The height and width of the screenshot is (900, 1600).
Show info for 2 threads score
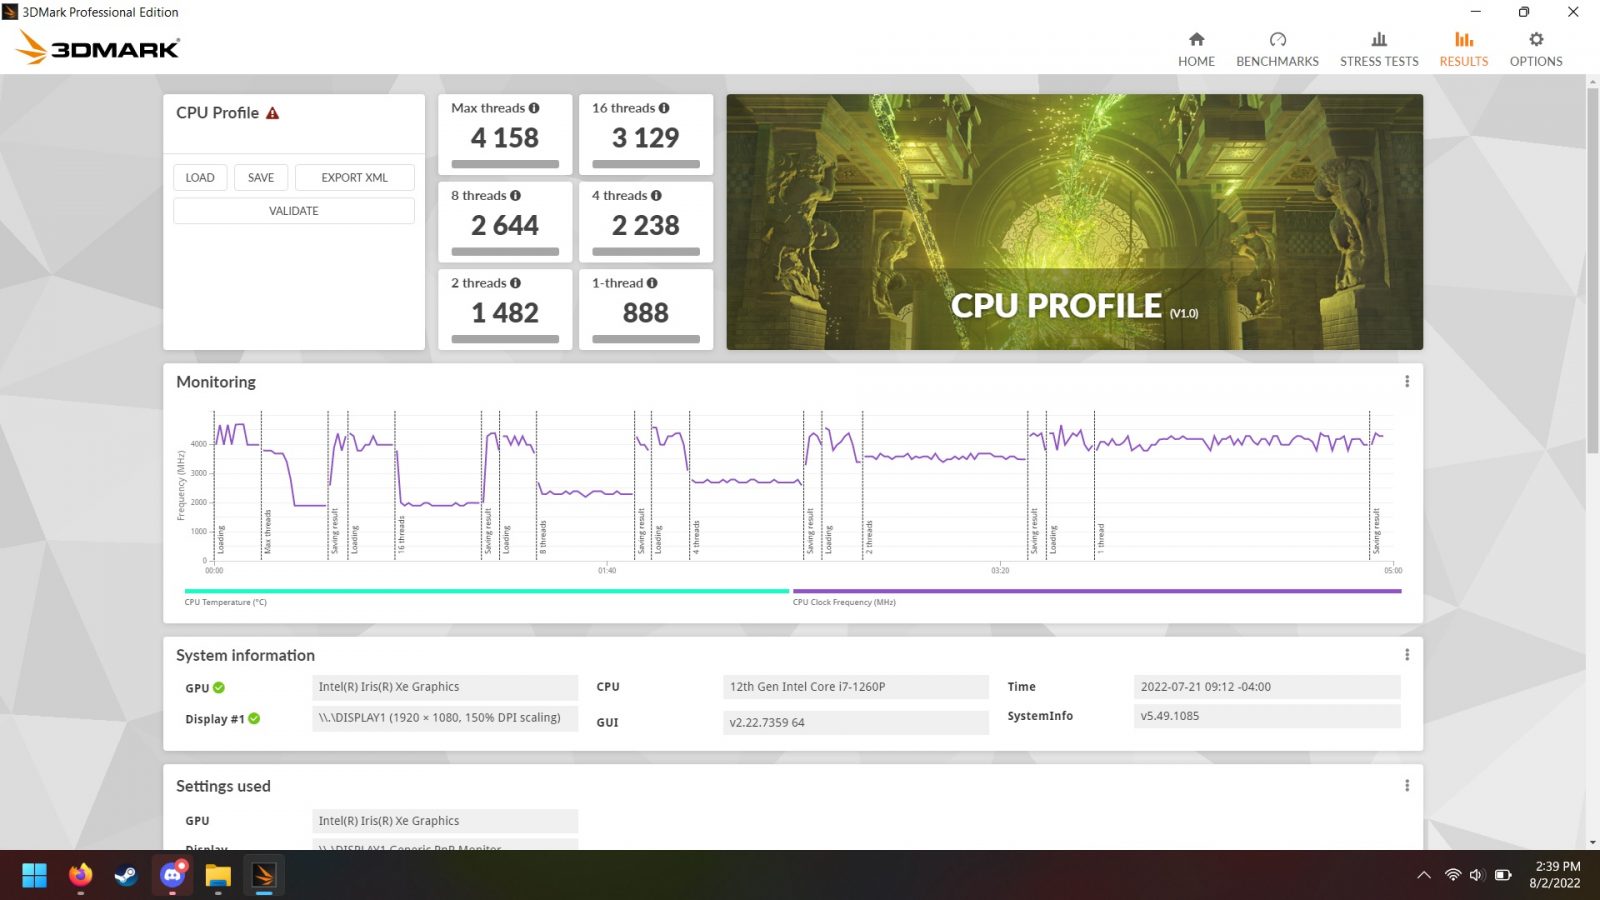515,283
